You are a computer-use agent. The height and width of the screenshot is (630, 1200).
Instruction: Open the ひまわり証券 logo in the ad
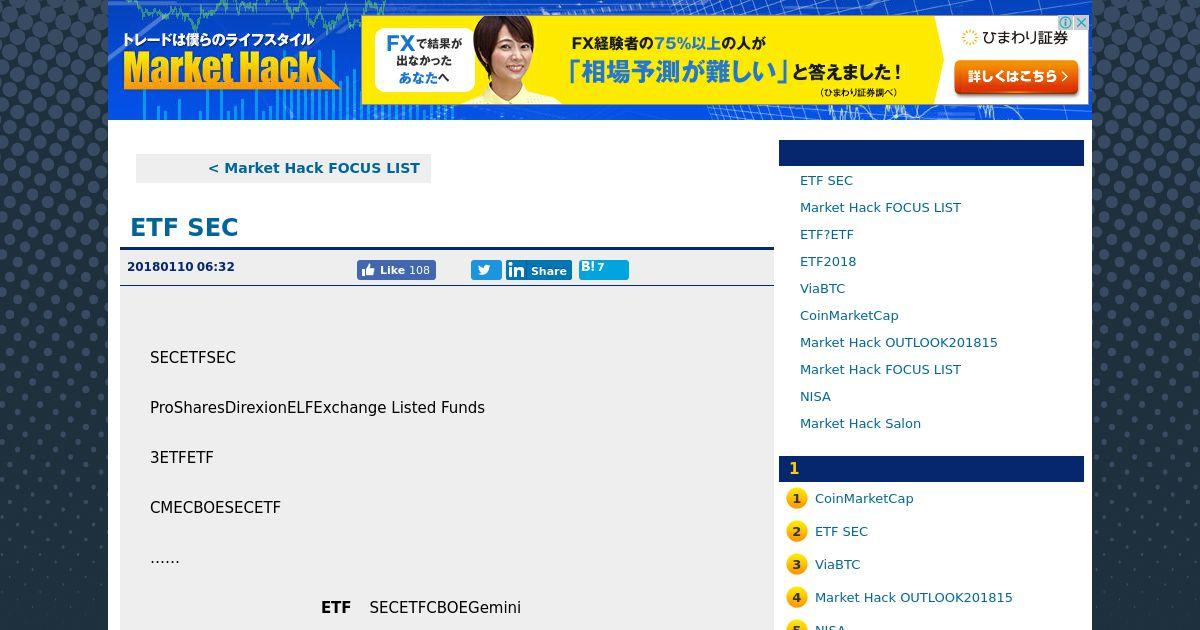(x=1015, y=38)
